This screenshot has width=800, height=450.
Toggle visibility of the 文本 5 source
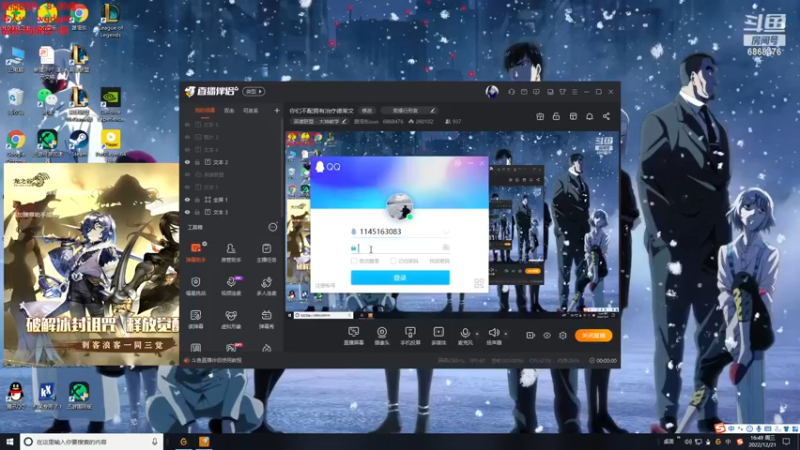coord(187,124)
